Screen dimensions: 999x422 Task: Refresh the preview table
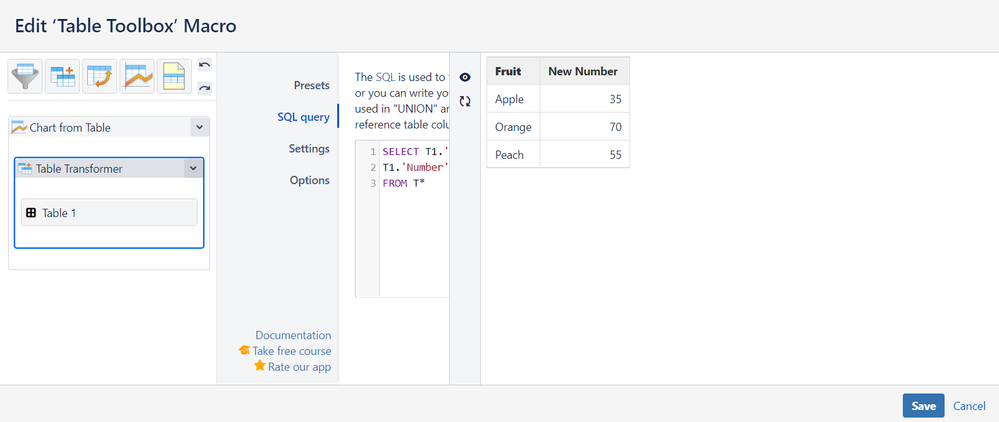click(x=465, y=101)
